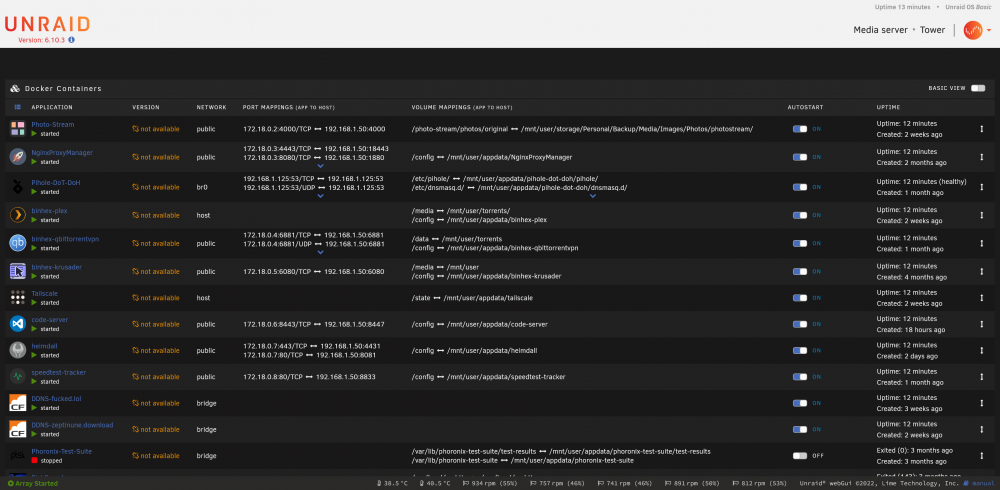Open the binhex-krusader container link

click(x=57, y=267)
